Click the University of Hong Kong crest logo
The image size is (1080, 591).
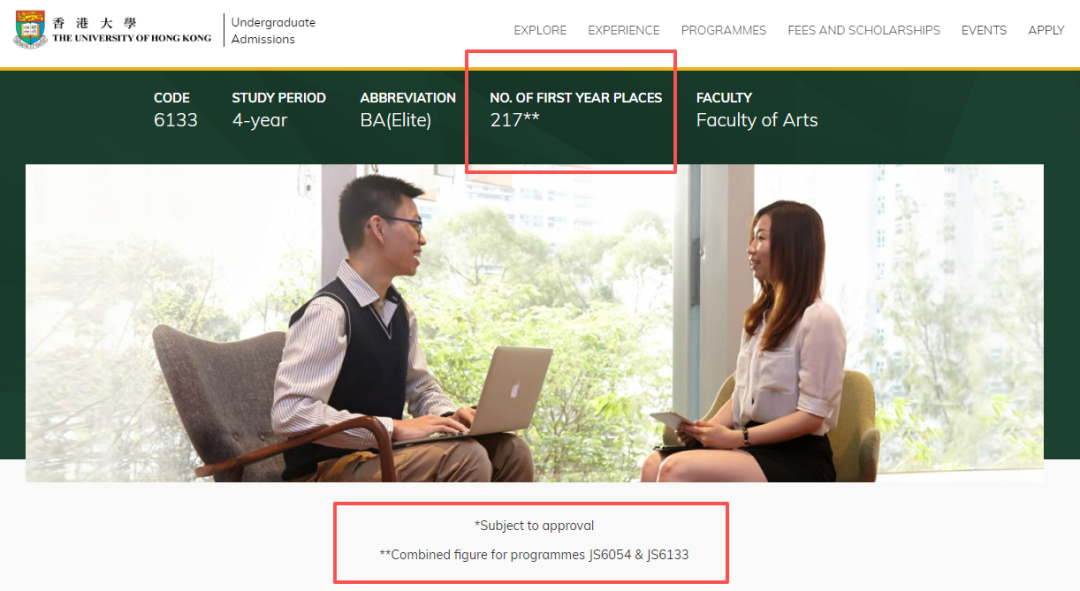point(30,29)
